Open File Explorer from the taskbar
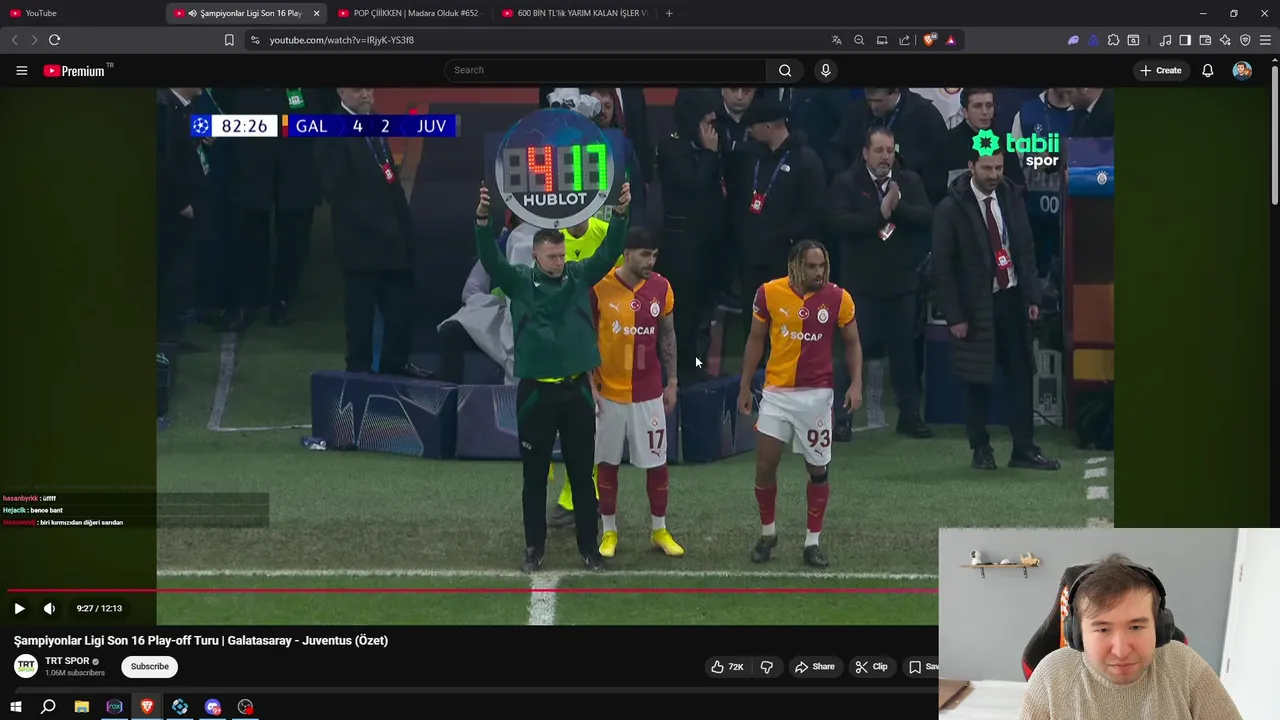Image resolution: width=1280 pixels, height=720 pixels. pyautogui.click(x=81, y=707)
